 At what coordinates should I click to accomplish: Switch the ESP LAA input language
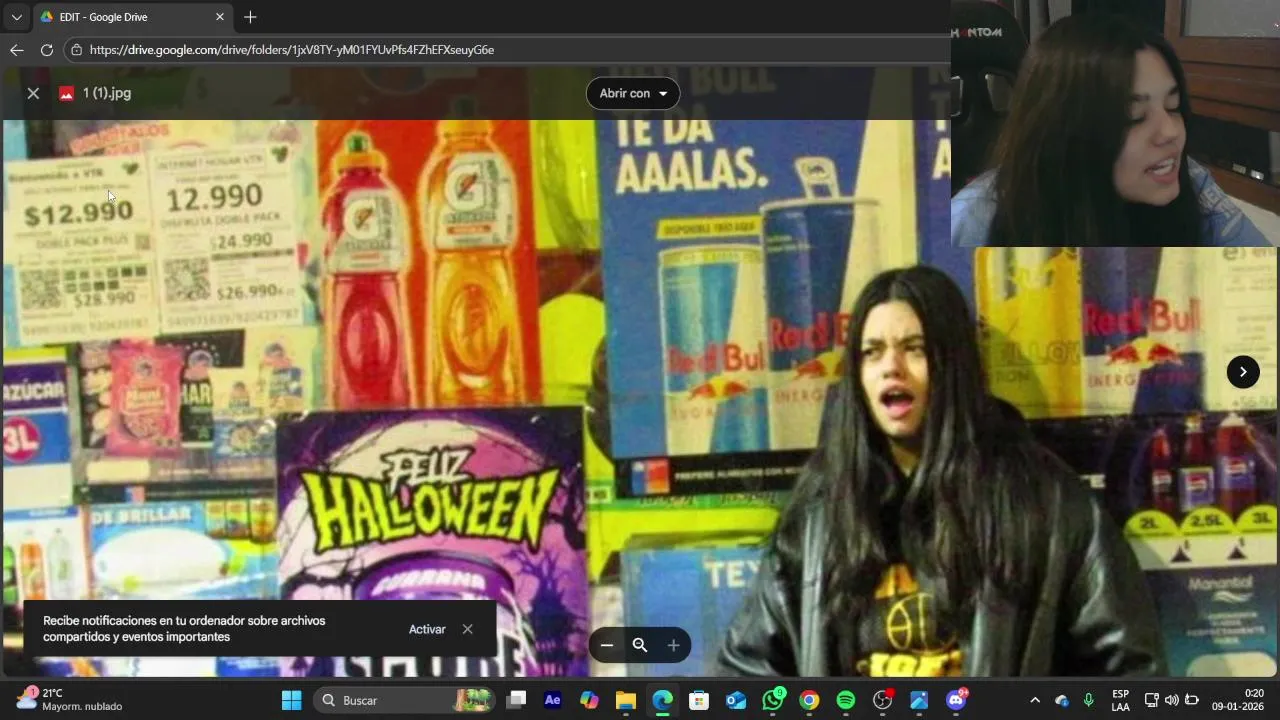click(1121, 700)
